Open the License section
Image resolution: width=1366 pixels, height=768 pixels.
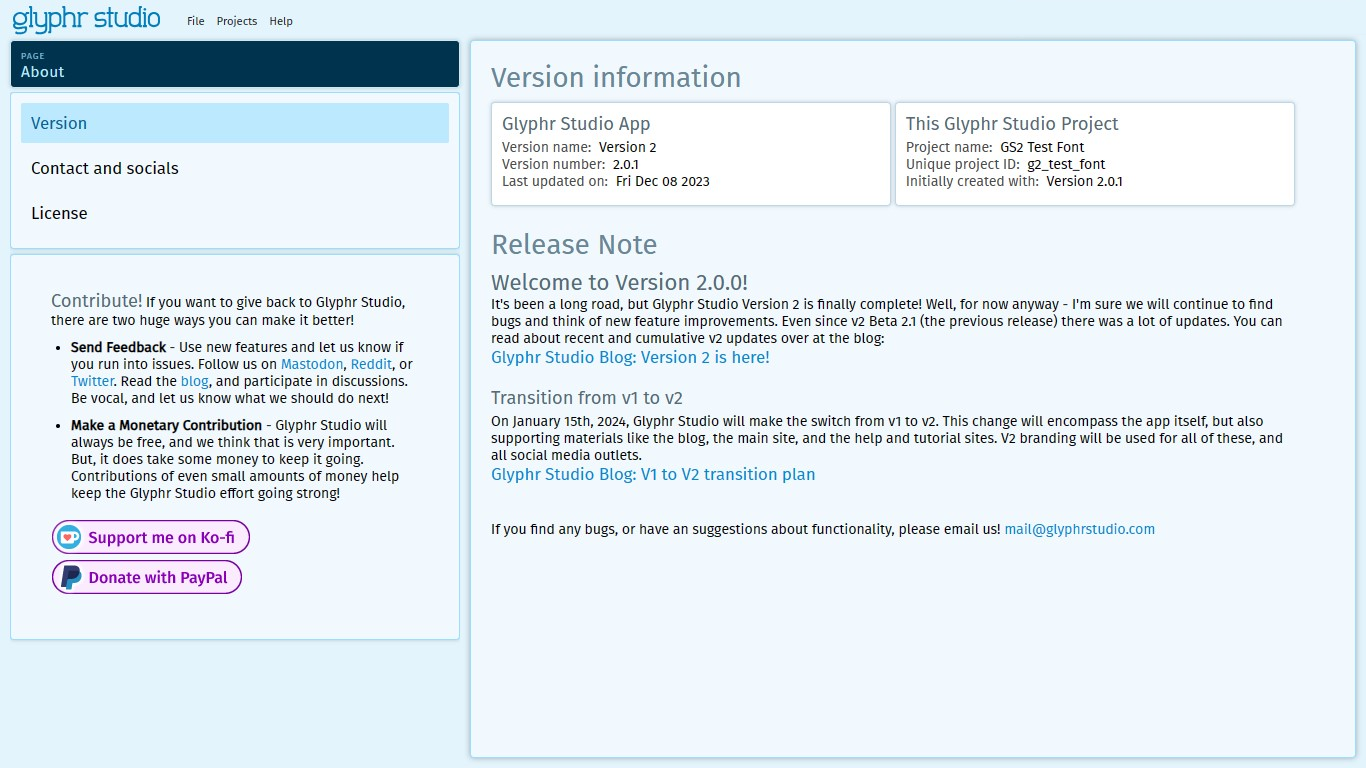point(235,213)
